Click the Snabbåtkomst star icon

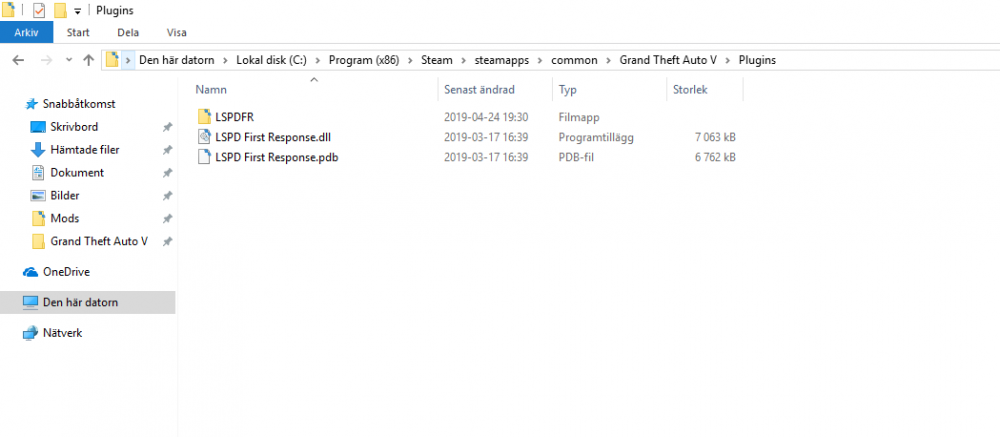(31, 104)
